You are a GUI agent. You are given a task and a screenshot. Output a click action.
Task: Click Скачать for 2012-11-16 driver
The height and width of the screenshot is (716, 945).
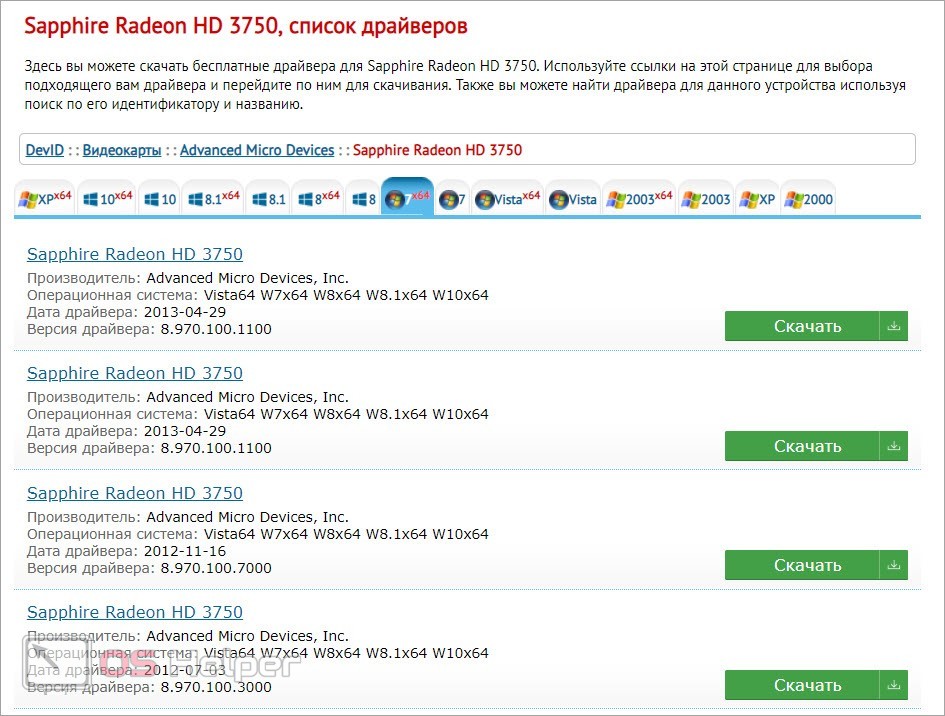(807, 565)
